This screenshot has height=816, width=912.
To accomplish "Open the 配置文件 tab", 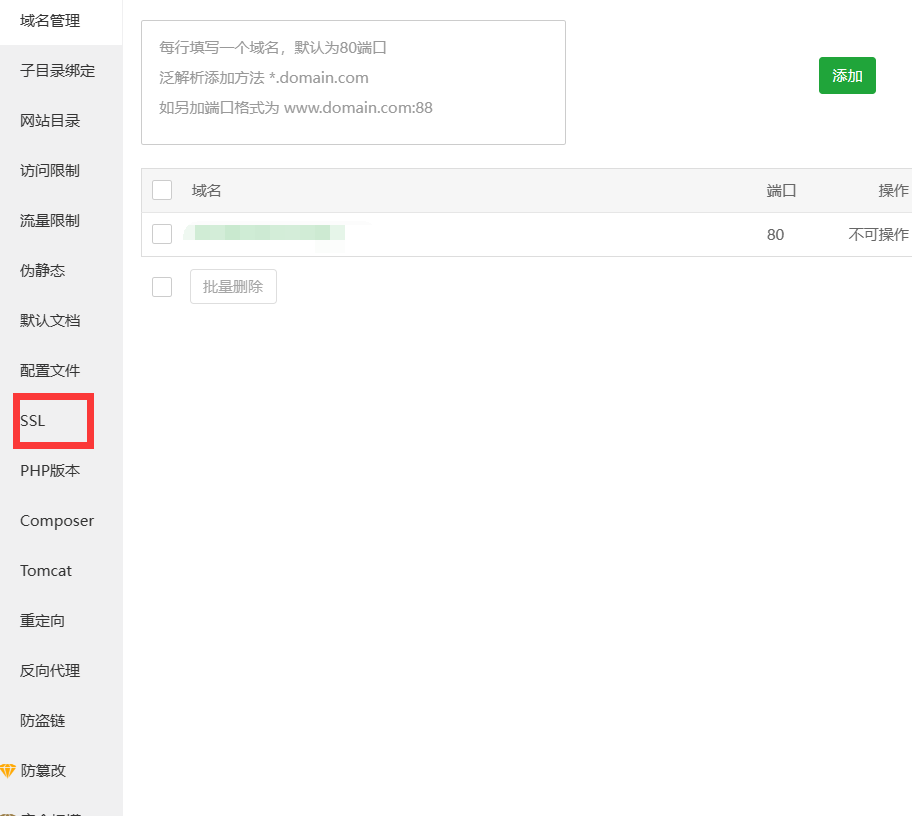I will [50, 371].
